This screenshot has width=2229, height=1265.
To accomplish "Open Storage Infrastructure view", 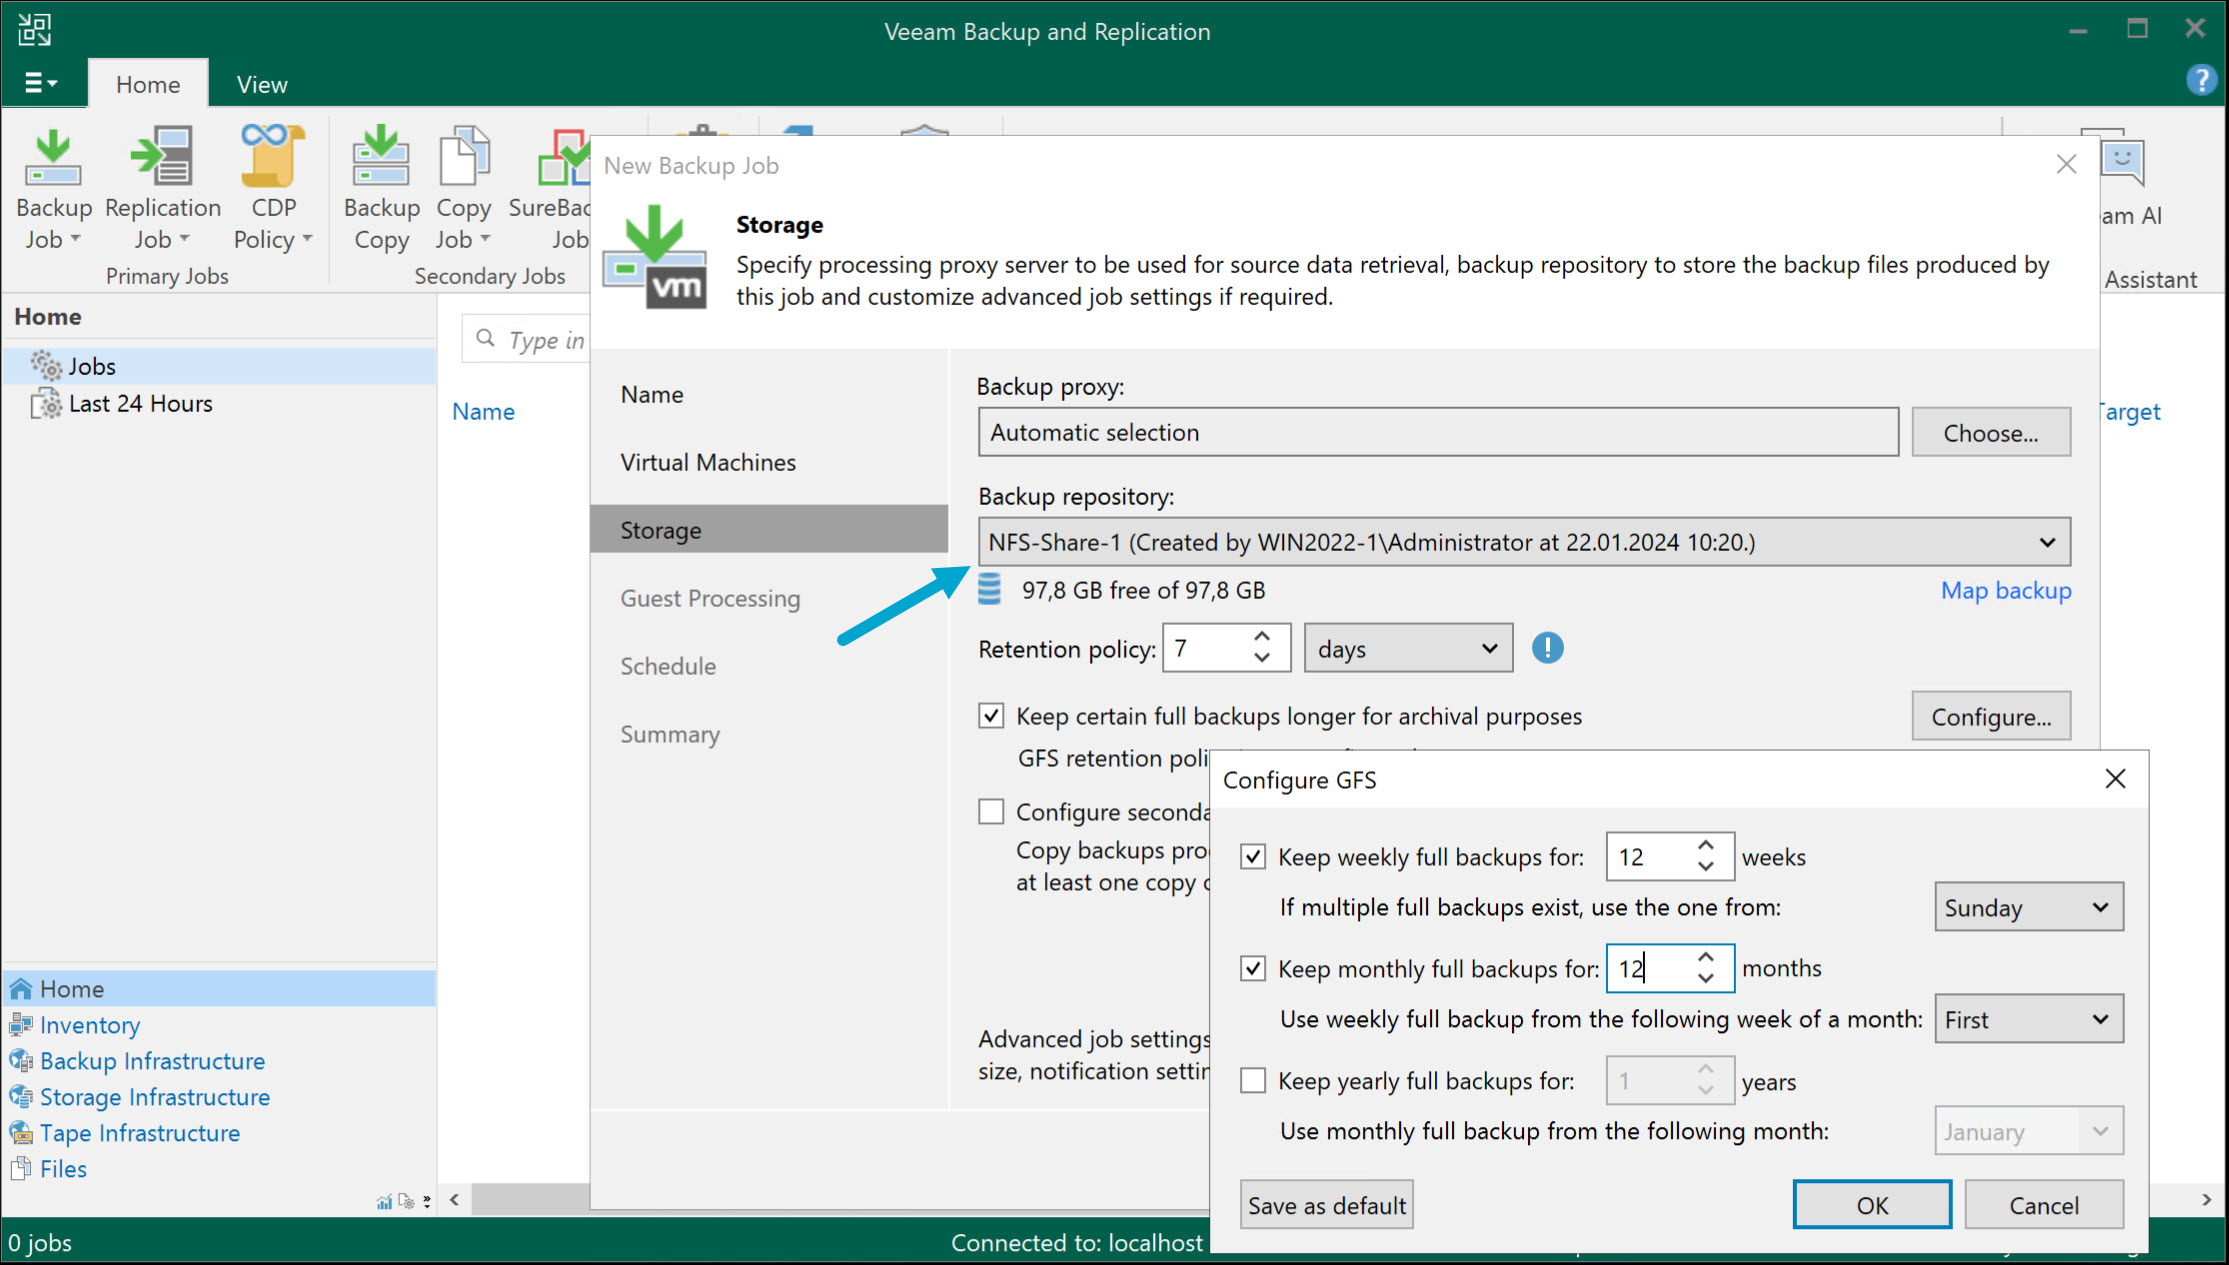I will click(154, 1096).
